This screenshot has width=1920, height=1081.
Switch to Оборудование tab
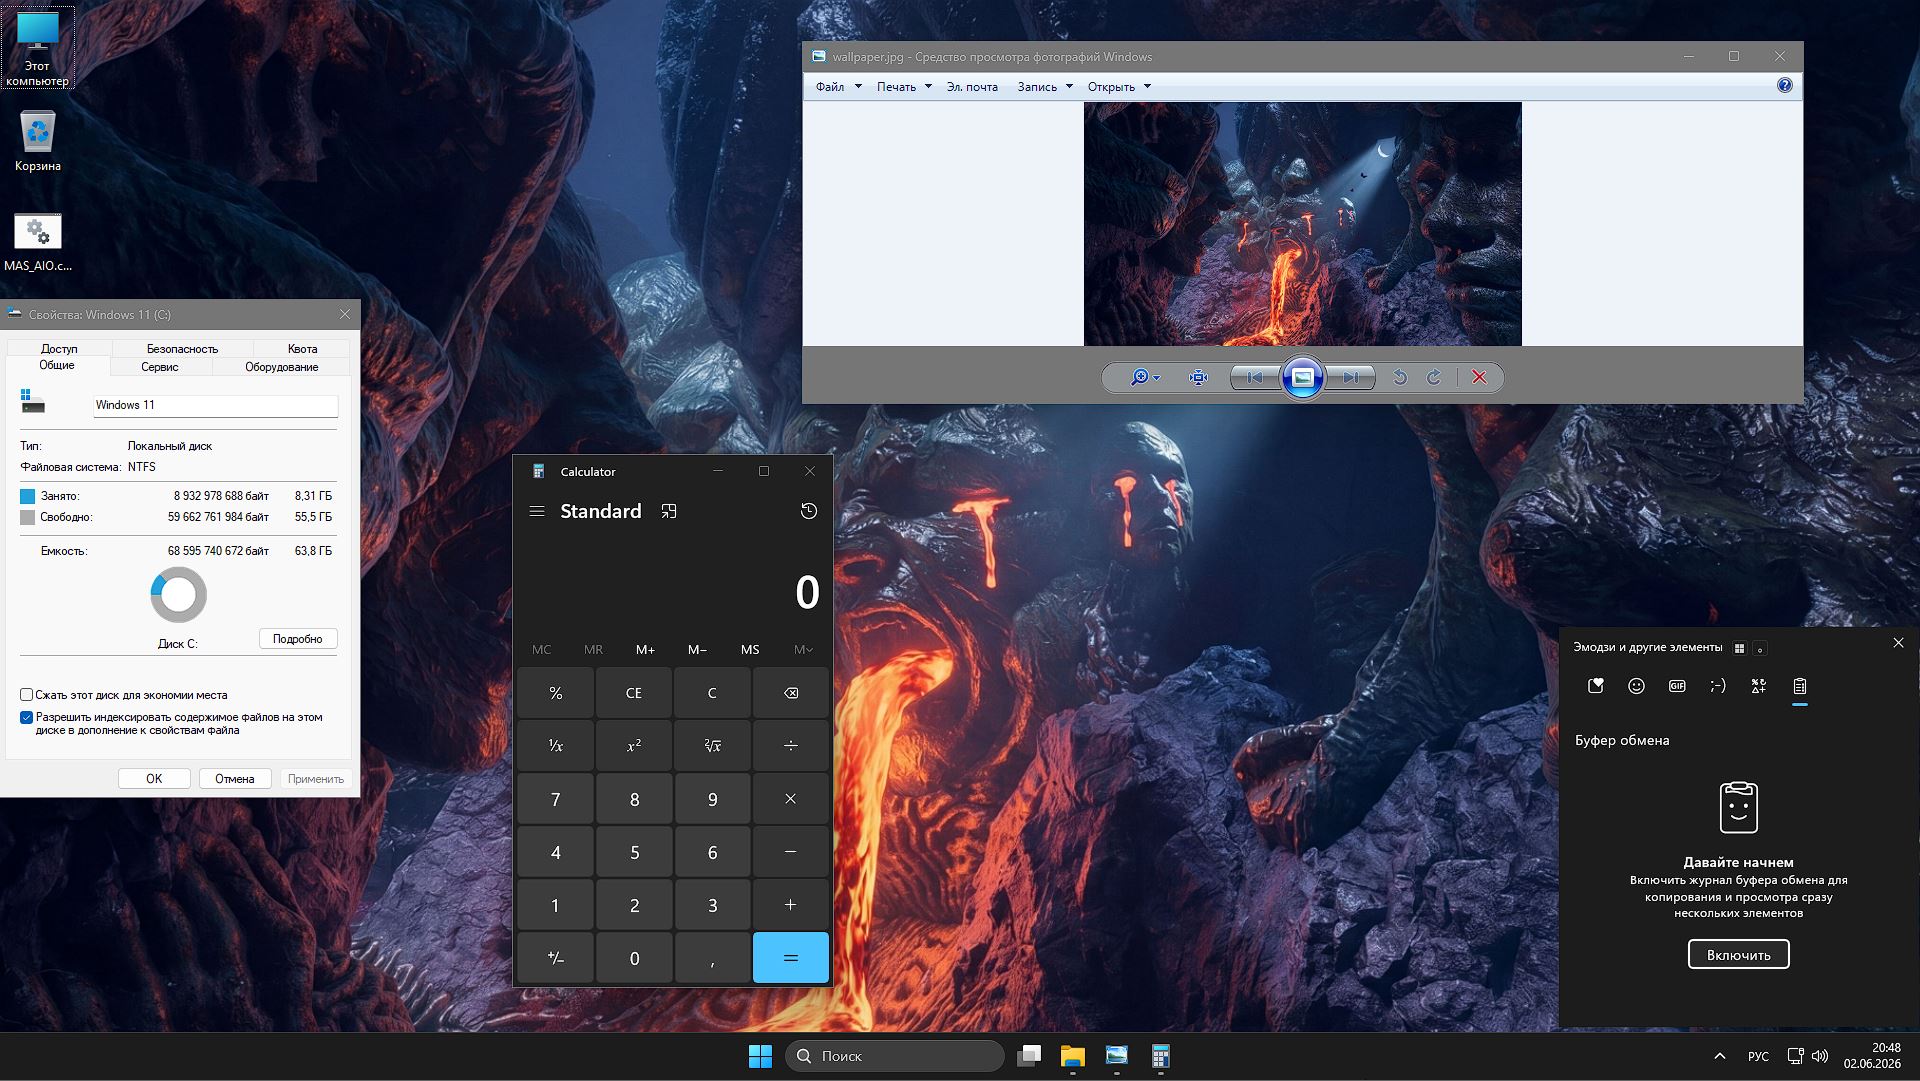pos(282,367)
